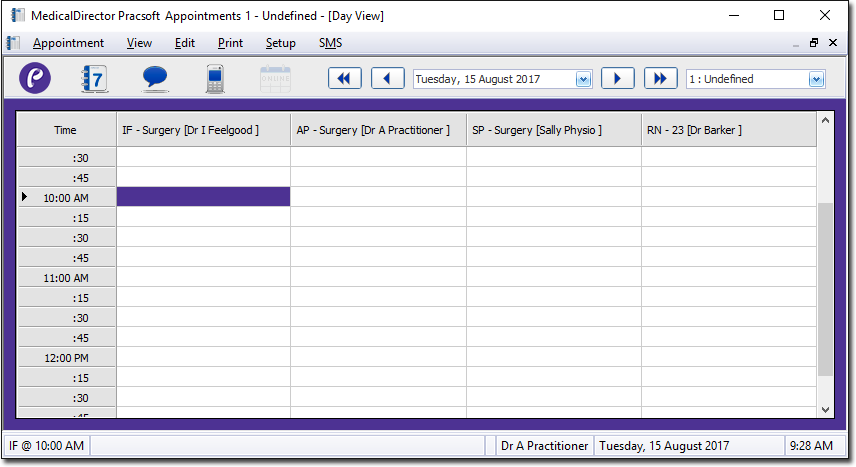Click the 12:00 PM slot in Sally Physio column
Viewport: 856px width, 467px height.
pos(554,357)
